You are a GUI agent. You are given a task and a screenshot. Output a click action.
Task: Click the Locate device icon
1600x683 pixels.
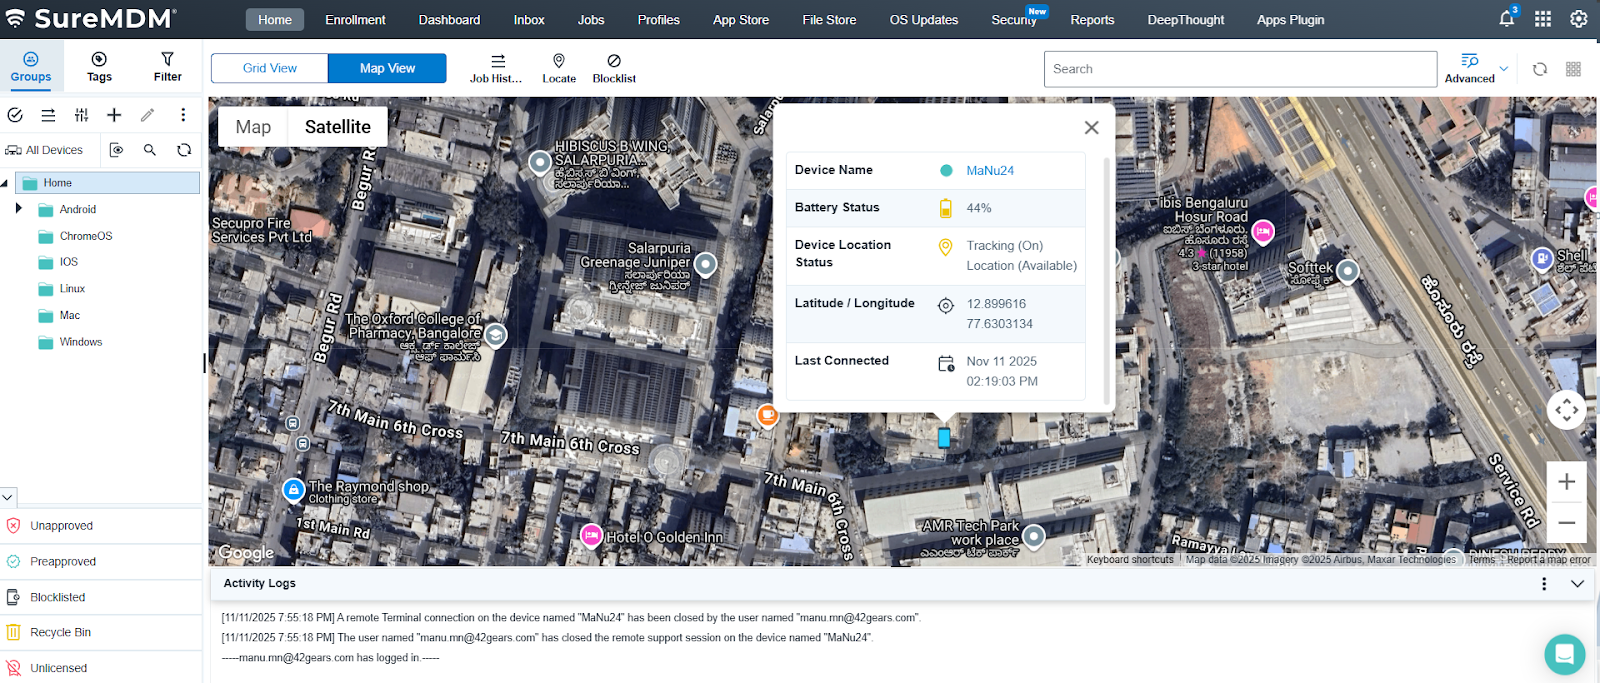pyautogui.click(x=559, y=67)
